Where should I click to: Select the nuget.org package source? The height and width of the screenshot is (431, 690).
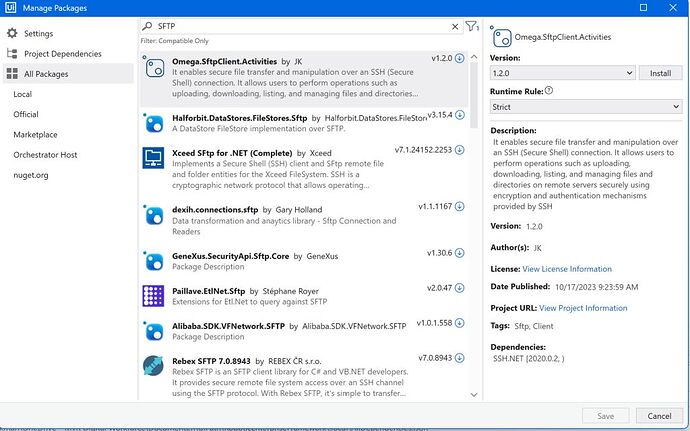click(x=31, y=175)
